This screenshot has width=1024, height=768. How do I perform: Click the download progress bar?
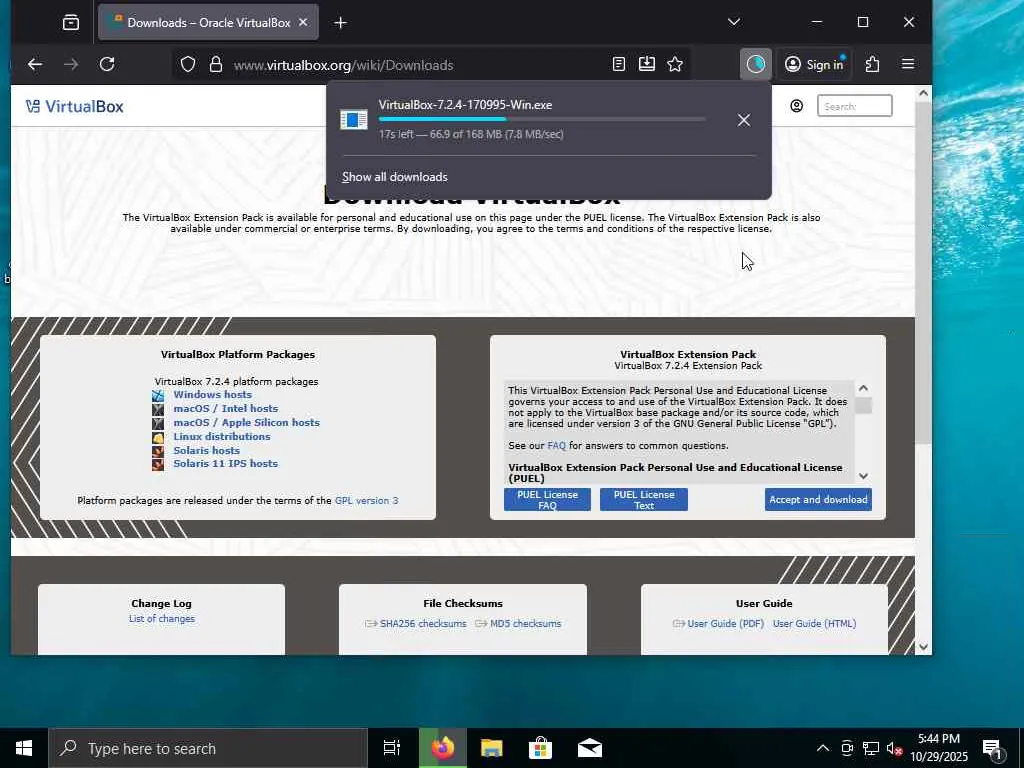click(542, 120)
